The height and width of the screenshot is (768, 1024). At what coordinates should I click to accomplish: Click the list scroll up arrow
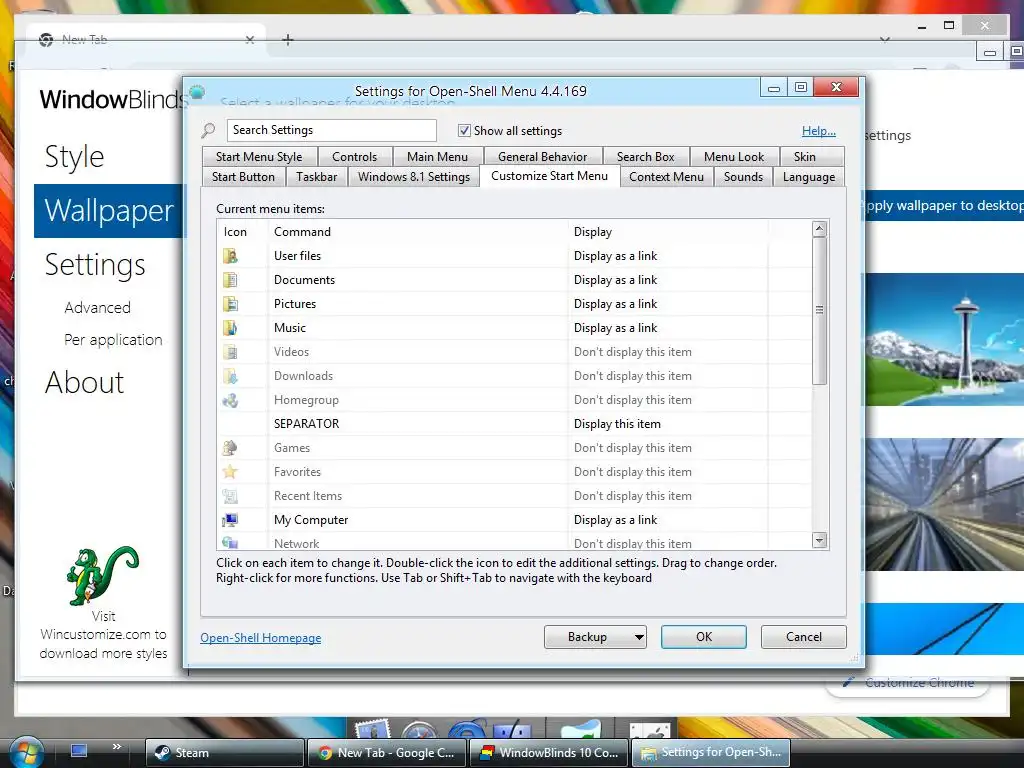pos(820,229)
